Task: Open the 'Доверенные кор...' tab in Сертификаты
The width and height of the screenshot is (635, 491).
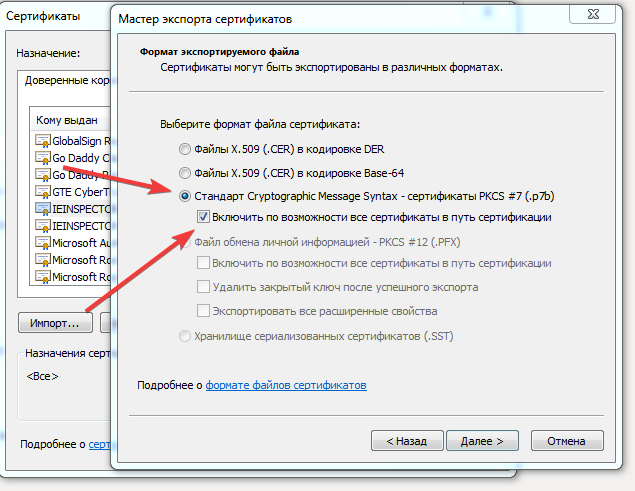Action: click(67, 80)
